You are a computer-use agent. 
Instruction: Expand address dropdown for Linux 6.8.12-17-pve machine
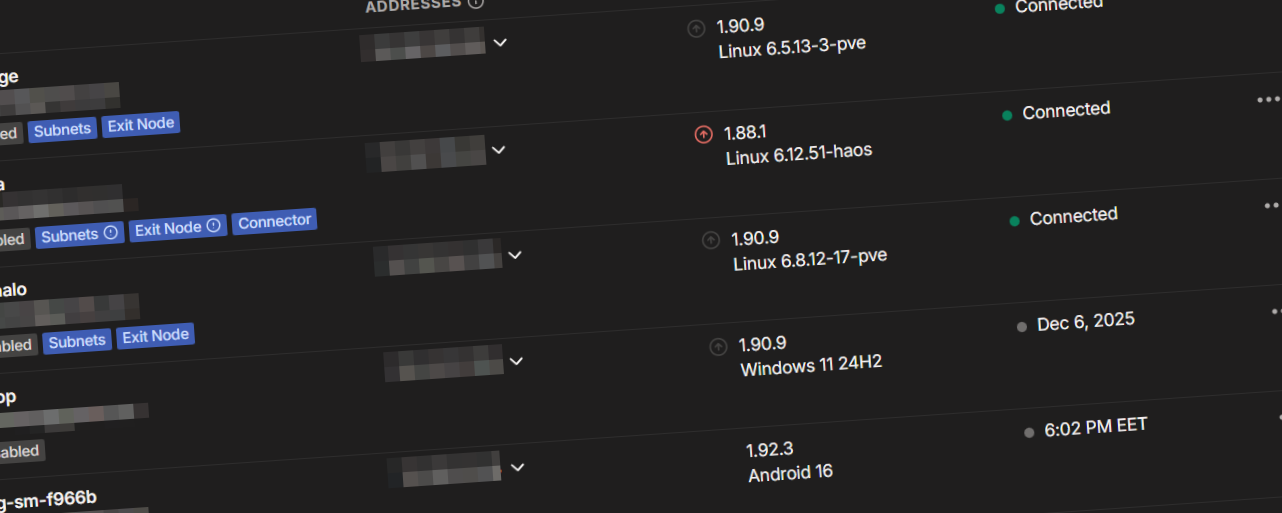(x=514, y=255)
